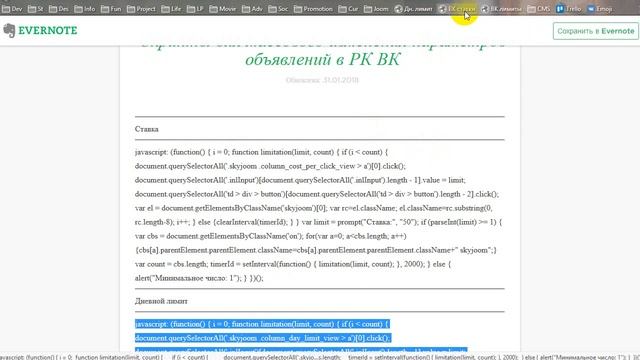Click the Сохранить в Evernote button
This screenshot has width=640, height=360.
[596, 31]
